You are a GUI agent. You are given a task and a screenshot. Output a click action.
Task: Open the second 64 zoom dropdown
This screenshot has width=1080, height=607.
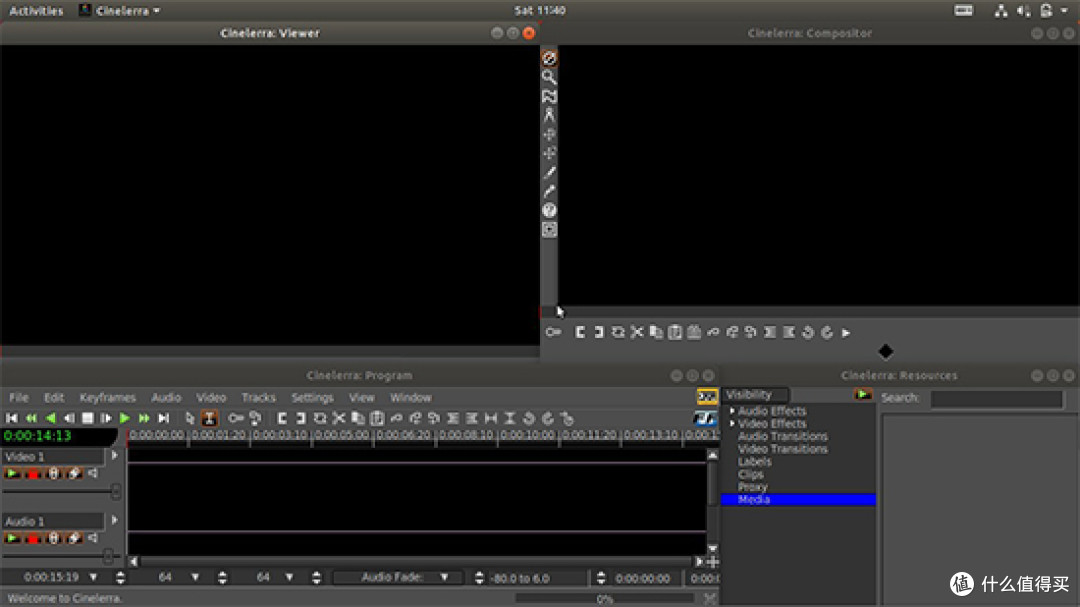coord(289,577)
